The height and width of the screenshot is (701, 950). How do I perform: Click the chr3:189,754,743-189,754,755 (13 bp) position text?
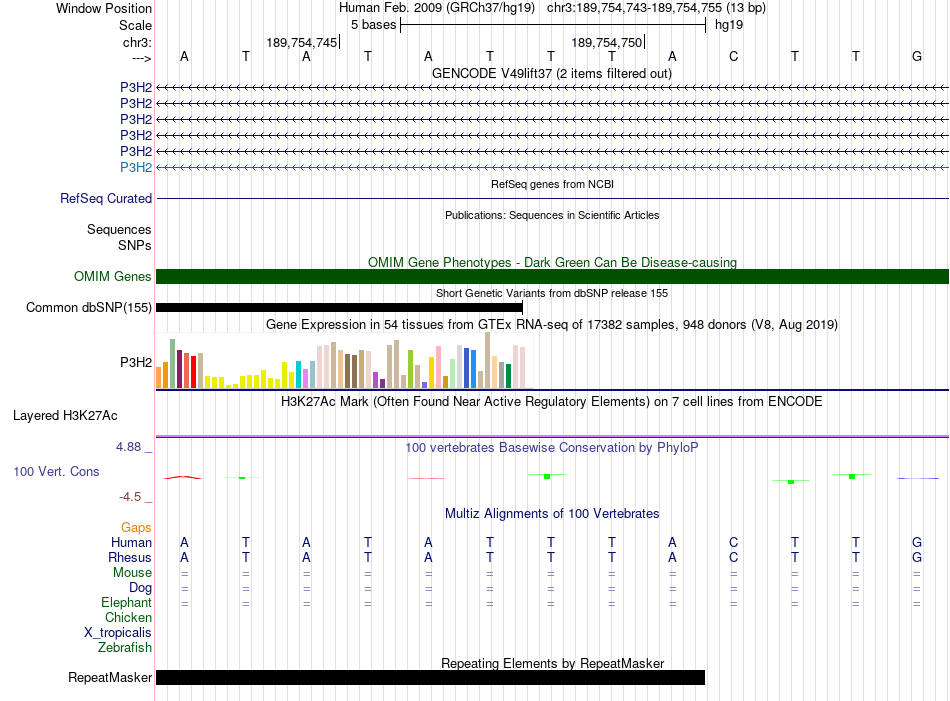656,8
